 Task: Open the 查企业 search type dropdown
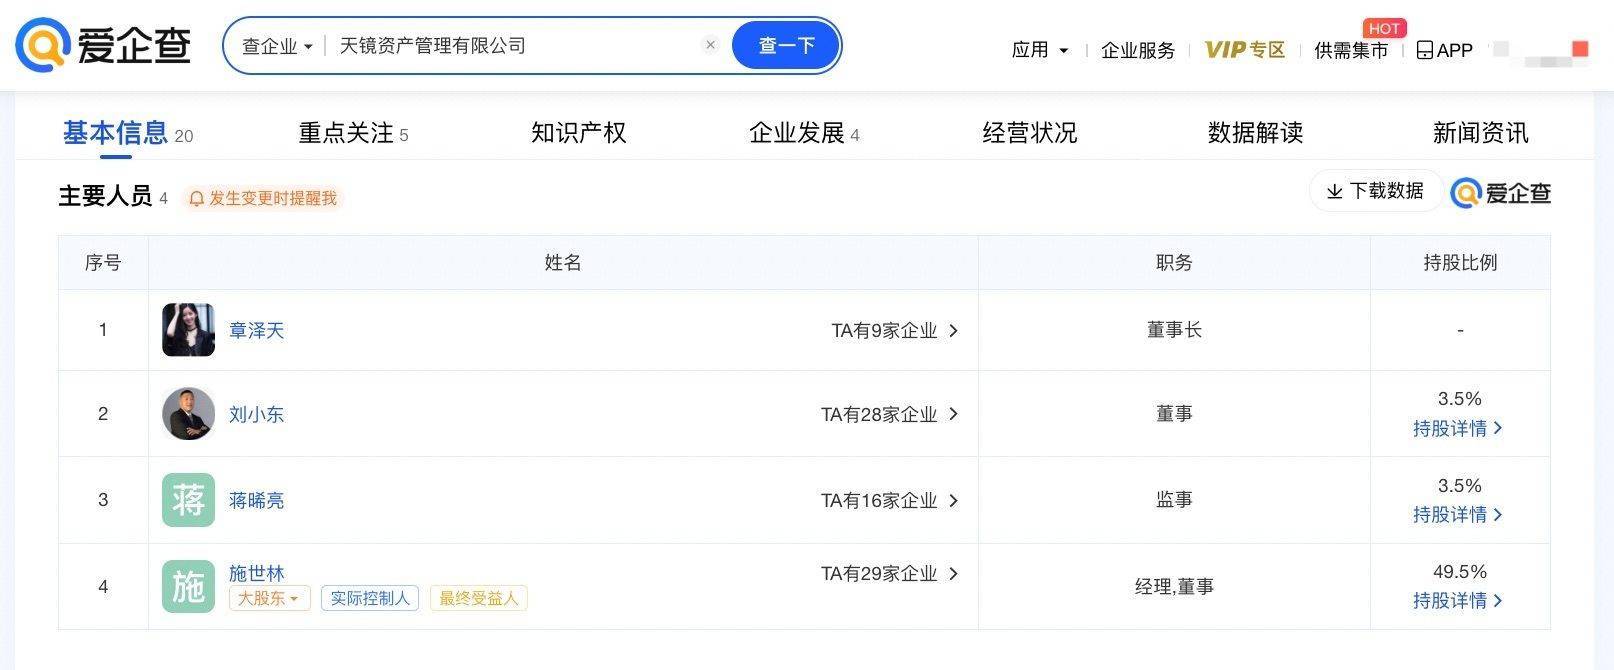point(277,46)
